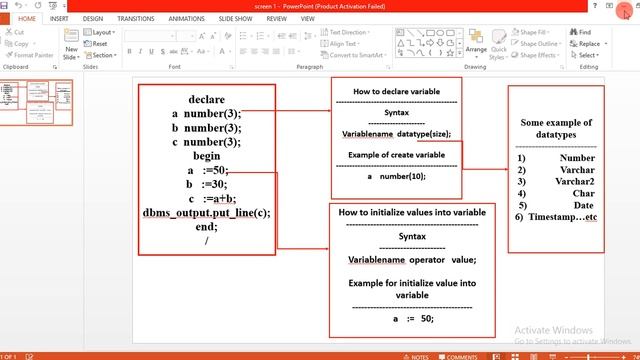Image resolution: width=640 pixels, height=360 pixels.
Task: Open the REVIEW tab
Action: coord(276,19)
